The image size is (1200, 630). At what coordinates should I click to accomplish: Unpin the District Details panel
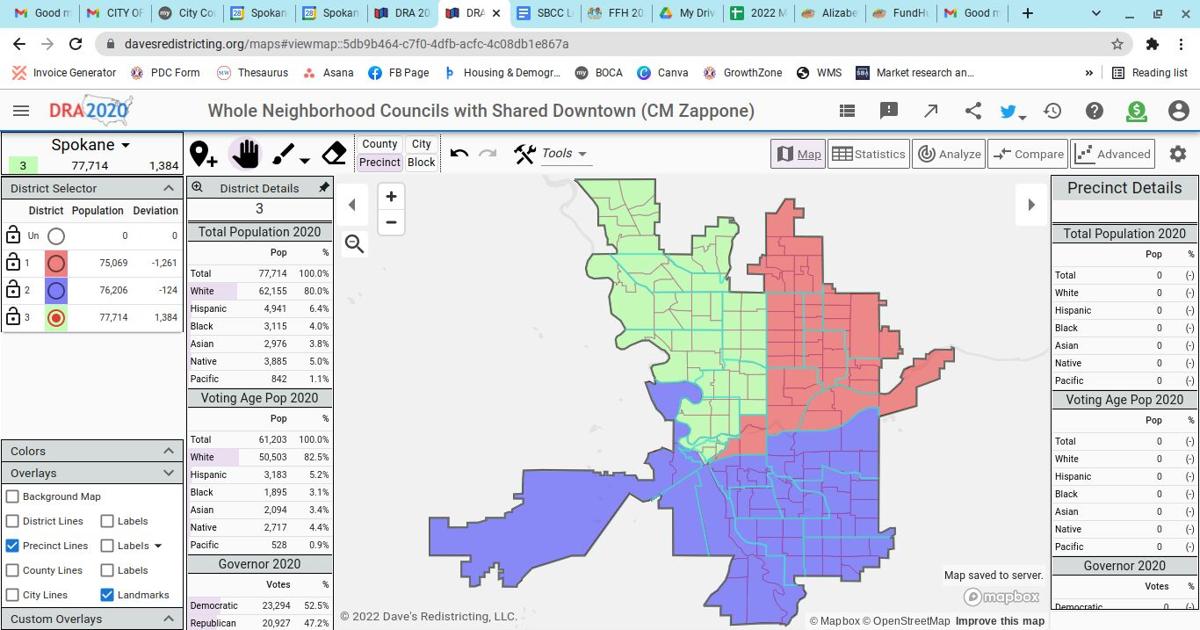323,187
